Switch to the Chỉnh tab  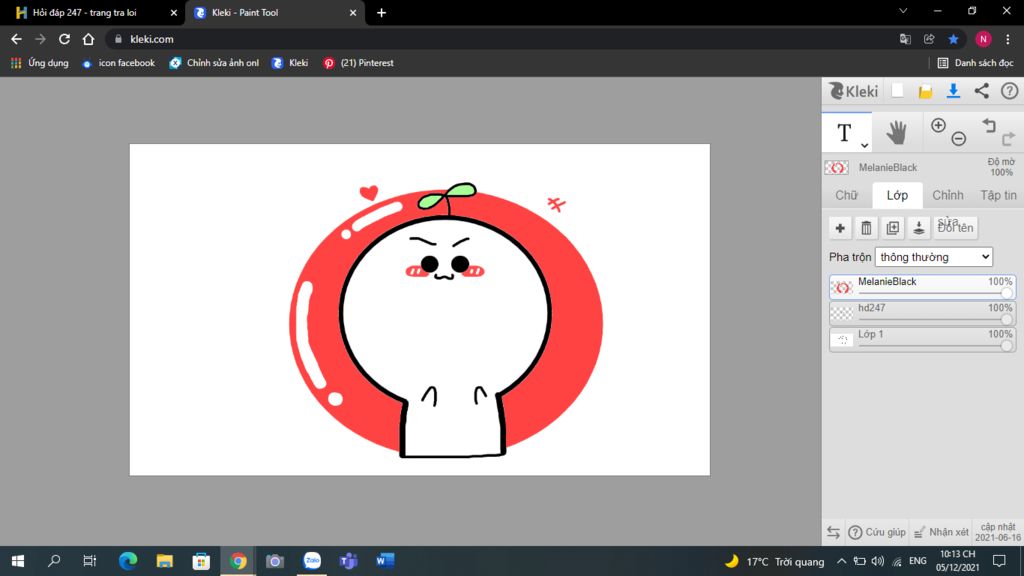[x=948, y=195]
